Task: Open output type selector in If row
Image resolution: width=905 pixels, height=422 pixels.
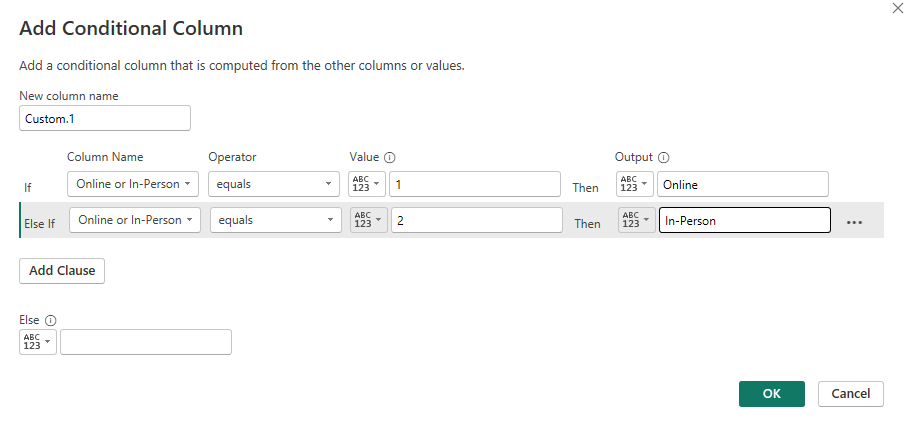Action: tap(632, 184)
